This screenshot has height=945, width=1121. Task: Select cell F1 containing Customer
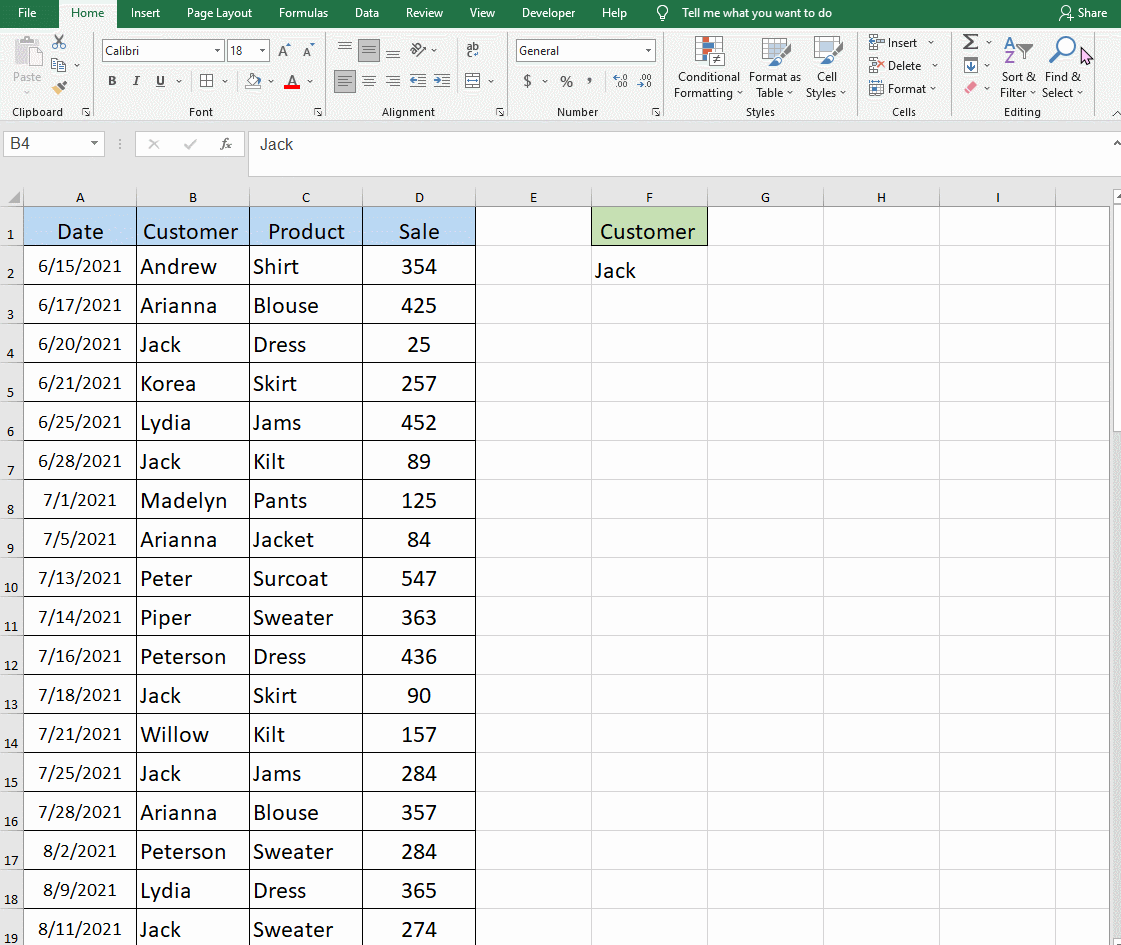[x=649, y=228]
